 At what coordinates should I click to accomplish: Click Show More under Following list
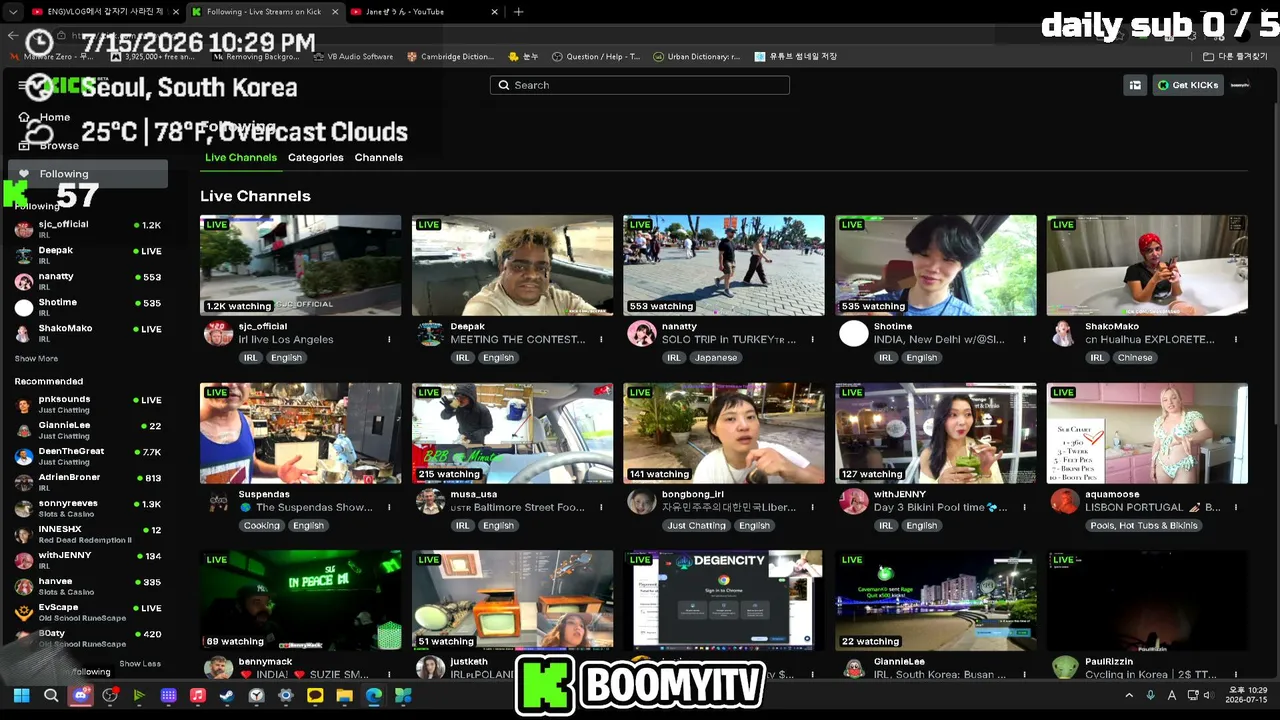pos(36,358)
